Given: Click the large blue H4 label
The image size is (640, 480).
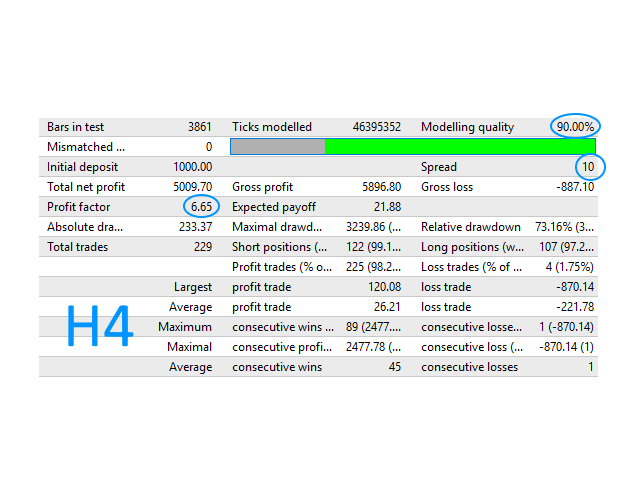Looking at the screenshot, I should 100,327.
